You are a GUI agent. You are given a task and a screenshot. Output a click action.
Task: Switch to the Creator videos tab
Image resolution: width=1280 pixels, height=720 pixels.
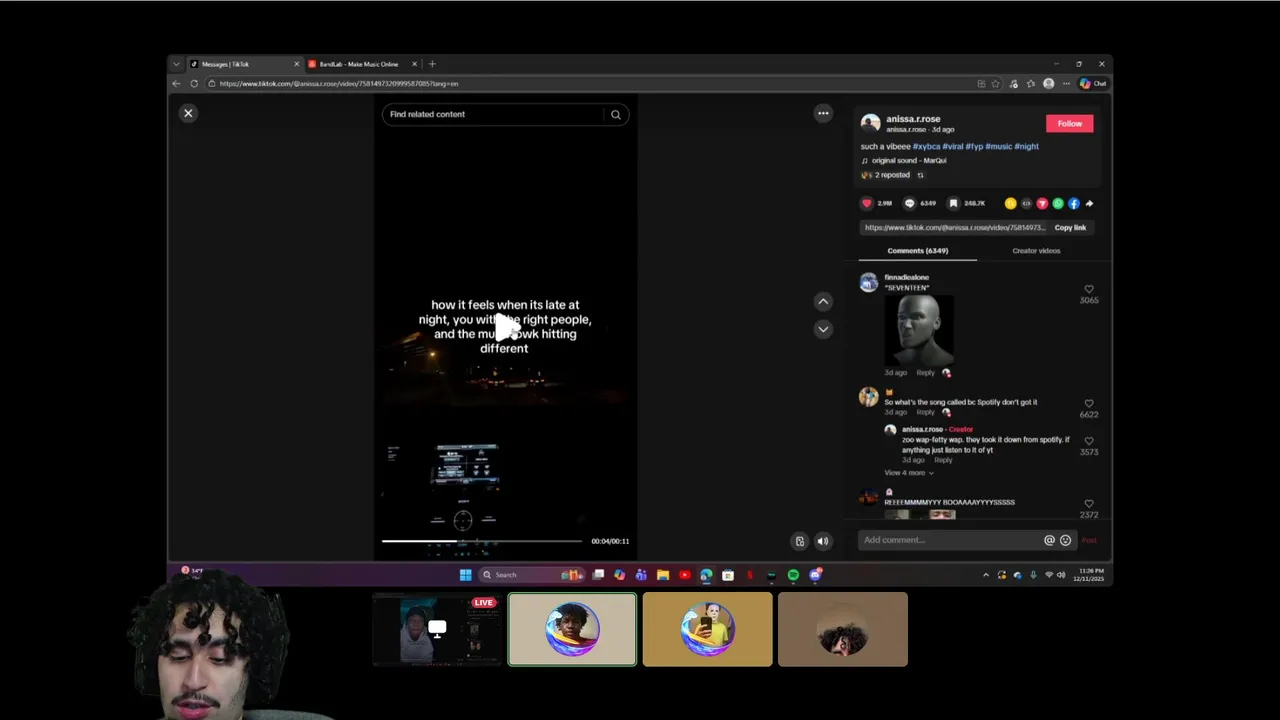tap(1036, 251)
